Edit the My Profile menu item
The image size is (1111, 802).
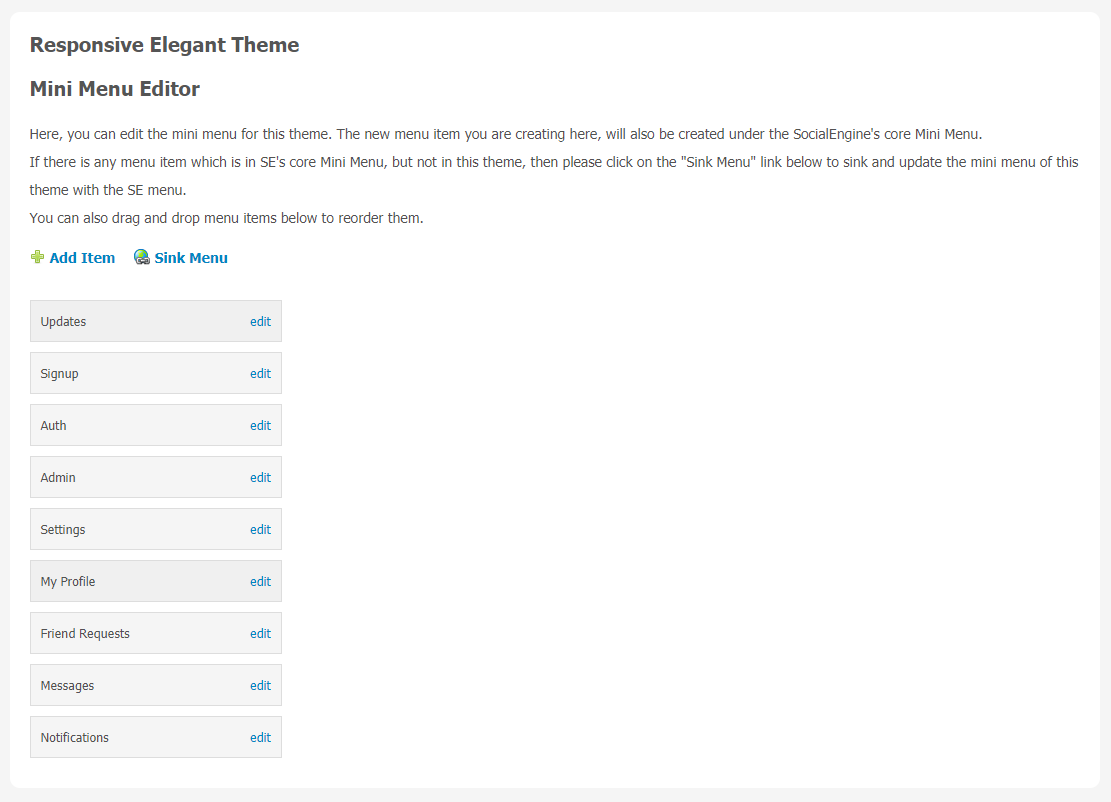(x=260, y=582)
